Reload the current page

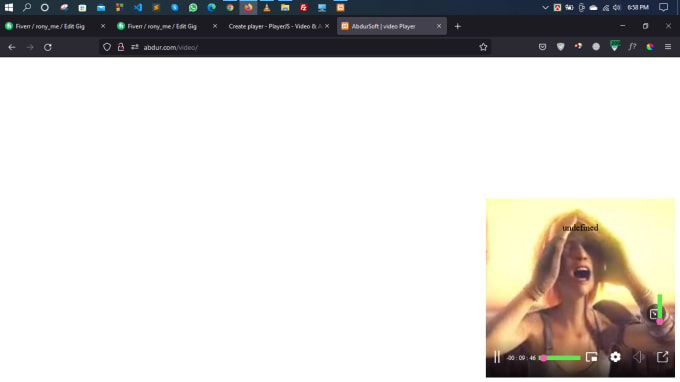pyautogui.click(x=48, y=47)
